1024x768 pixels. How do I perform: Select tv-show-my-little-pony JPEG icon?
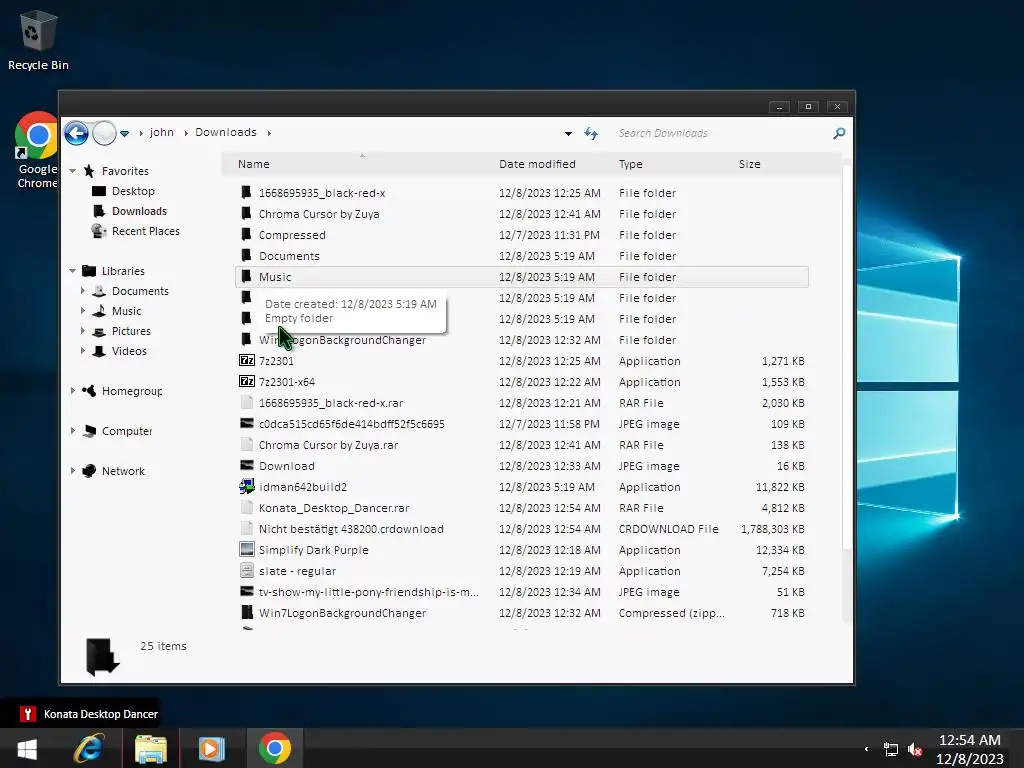click(247, 592)
